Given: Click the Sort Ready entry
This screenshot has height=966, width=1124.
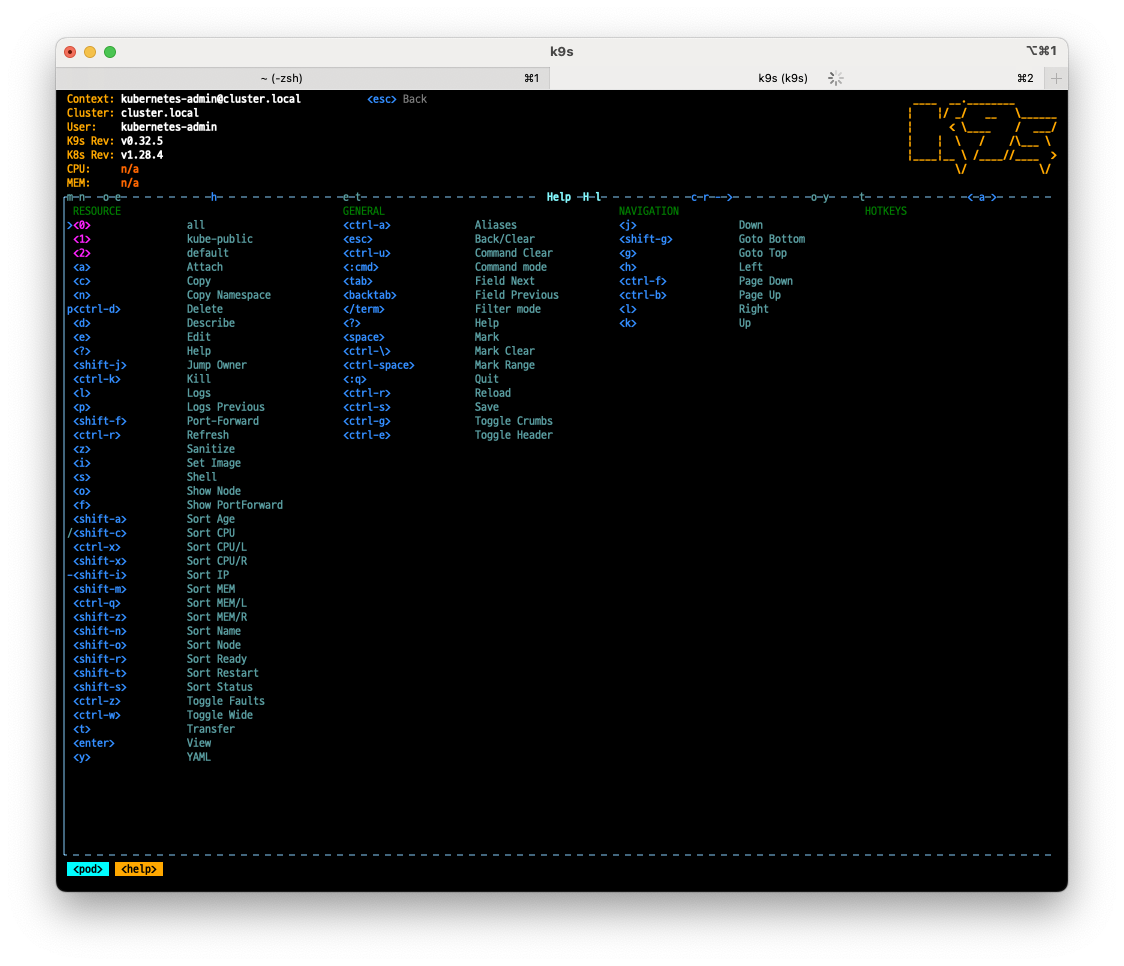Looking at the screenshot, I should (x=216, y=659).
